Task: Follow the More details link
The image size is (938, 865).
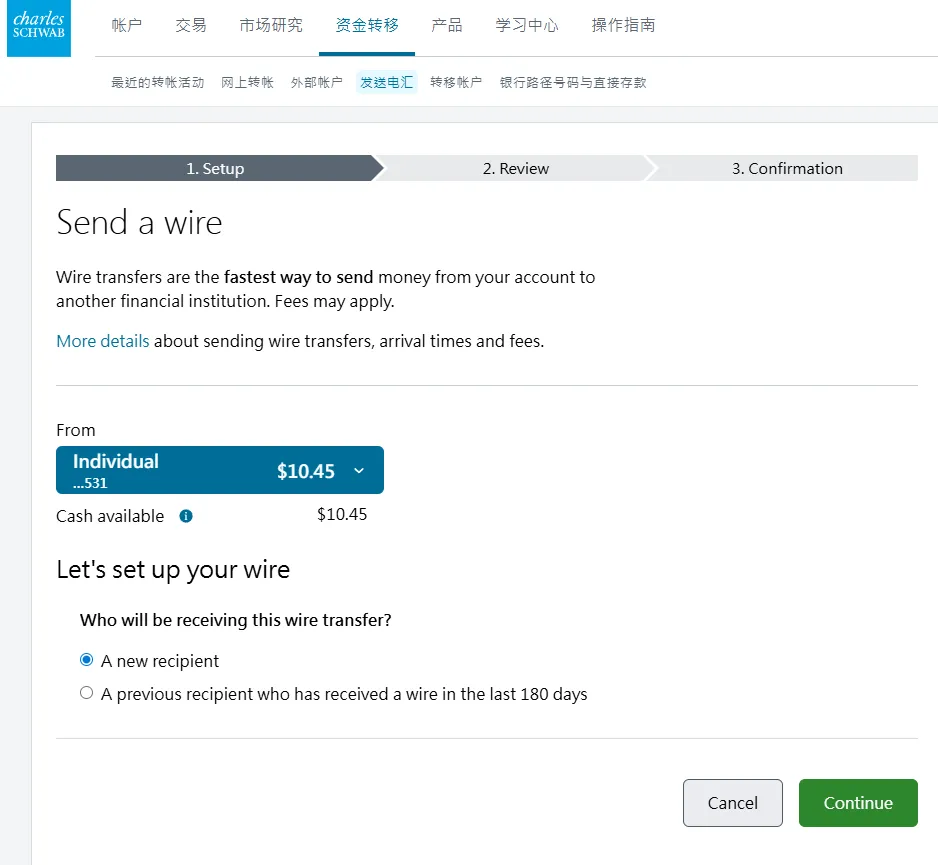Action: (x=102, y=341)
